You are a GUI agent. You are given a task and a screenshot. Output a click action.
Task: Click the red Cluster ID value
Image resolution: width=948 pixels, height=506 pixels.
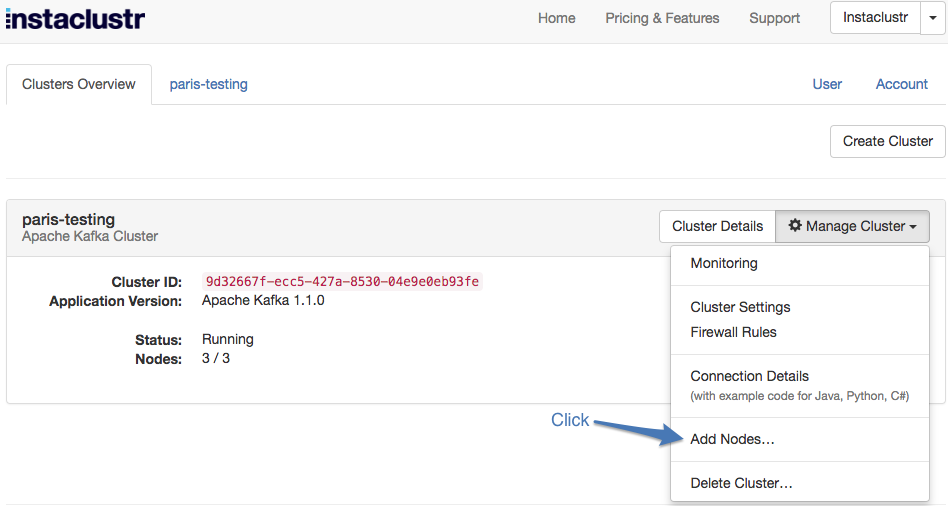[x=342, y=281]
